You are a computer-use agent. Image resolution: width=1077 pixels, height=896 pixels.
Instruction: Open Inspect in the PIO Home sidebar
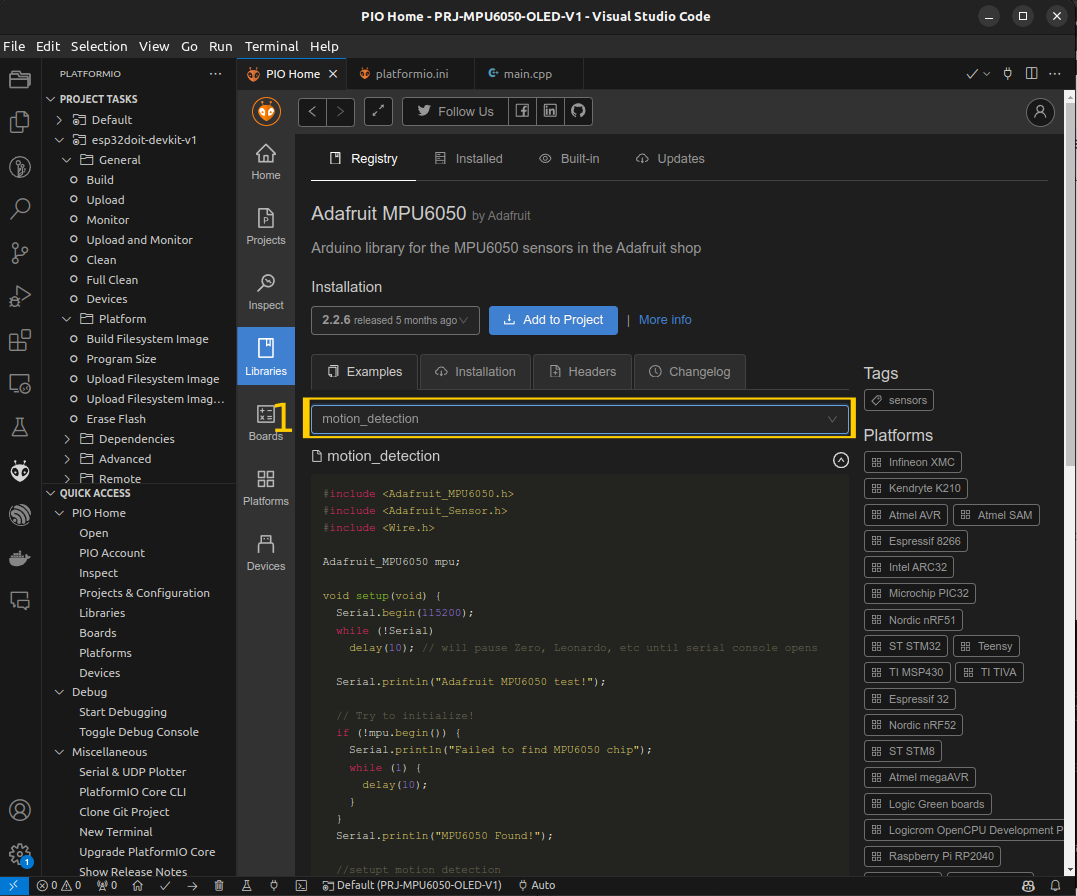click(x=266, y=292)
